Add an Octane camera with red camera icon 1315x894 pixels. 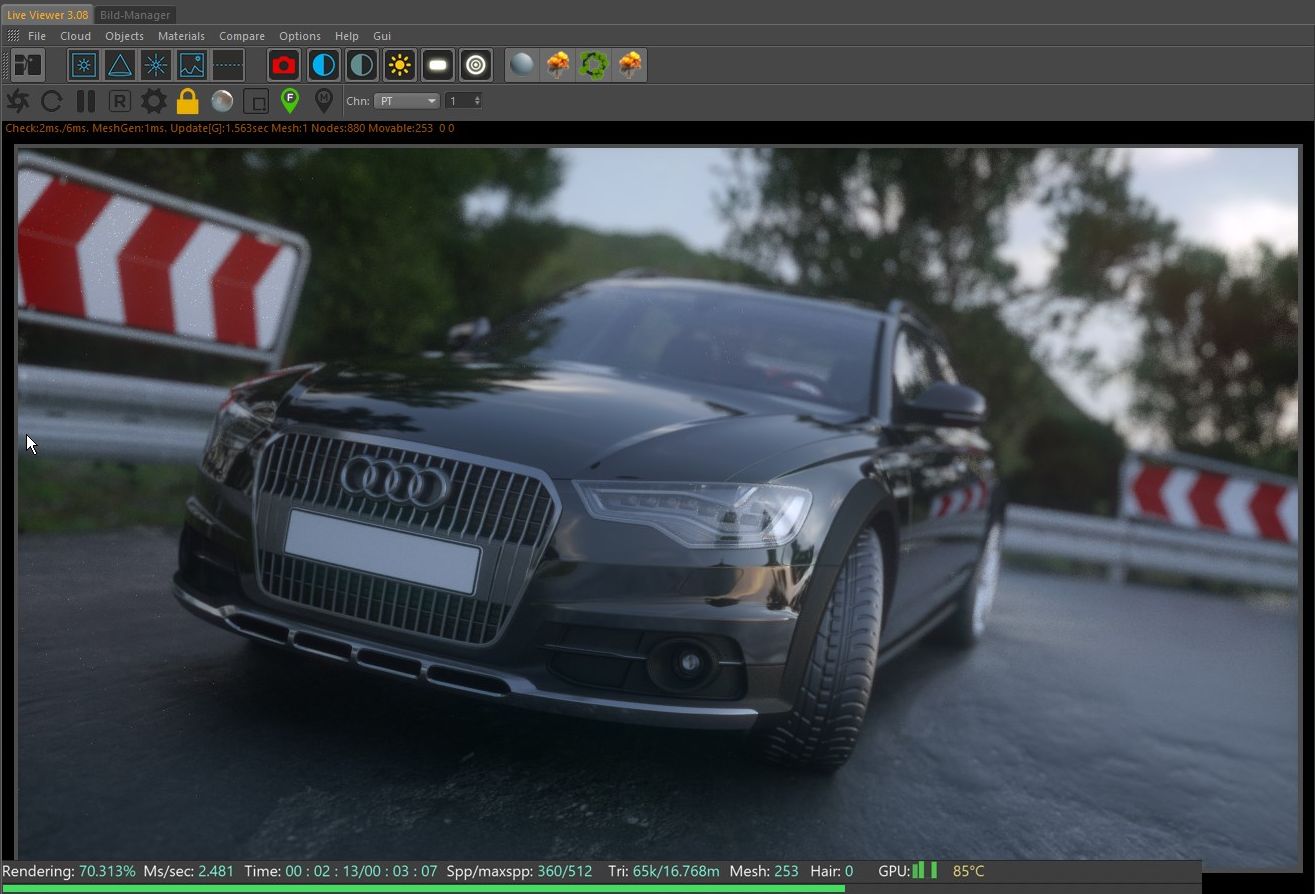click(x=284, y=66)
